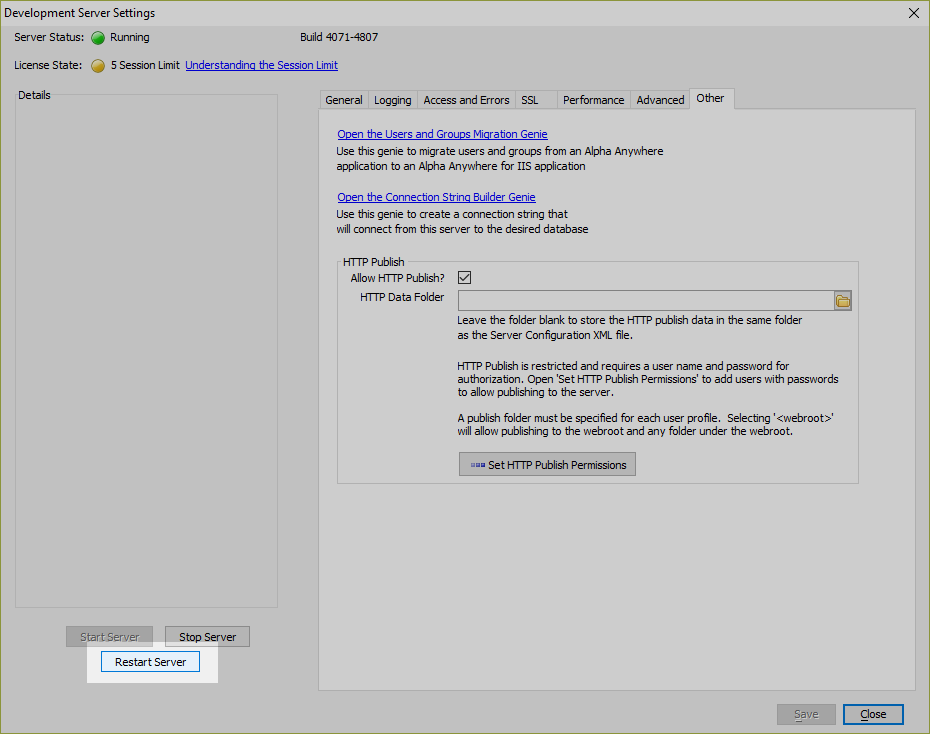Click the Save button
This screenshot has width=930, height=734.
point(806,714)
